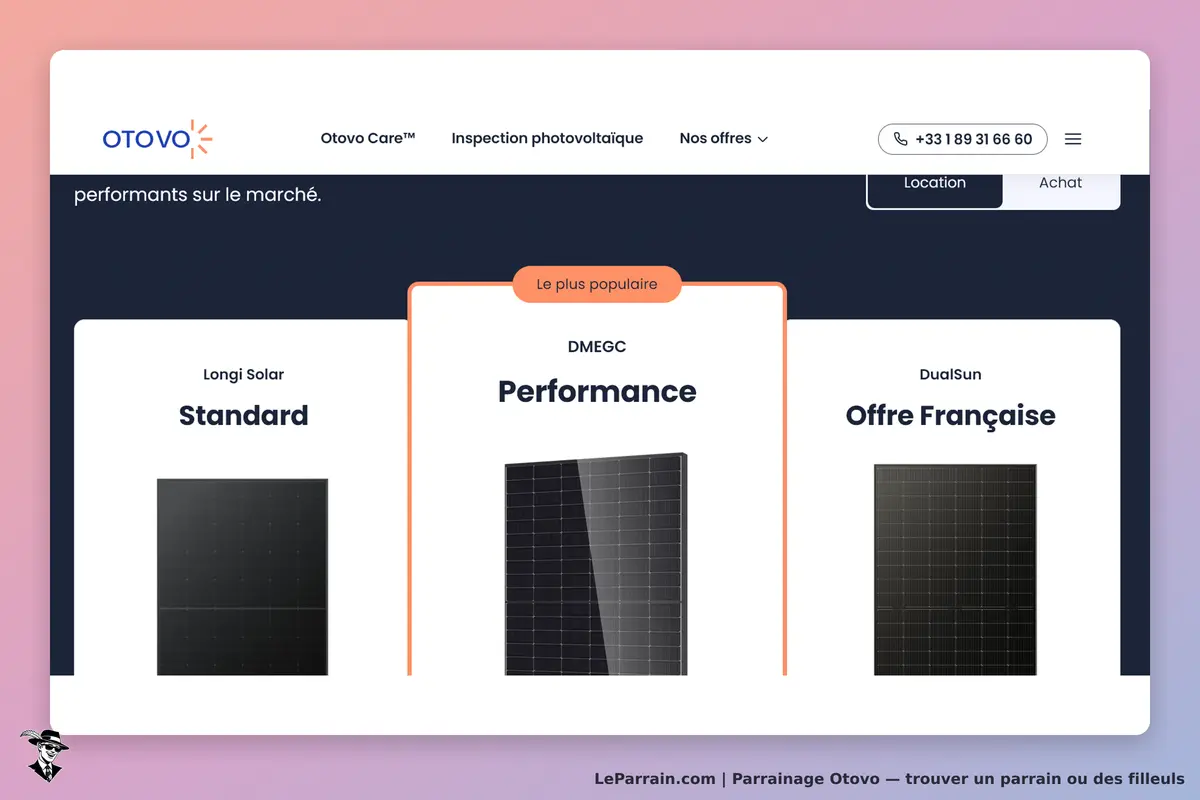Click the Otovo logo
This screenshot has height=800, width=1200.
157,139
